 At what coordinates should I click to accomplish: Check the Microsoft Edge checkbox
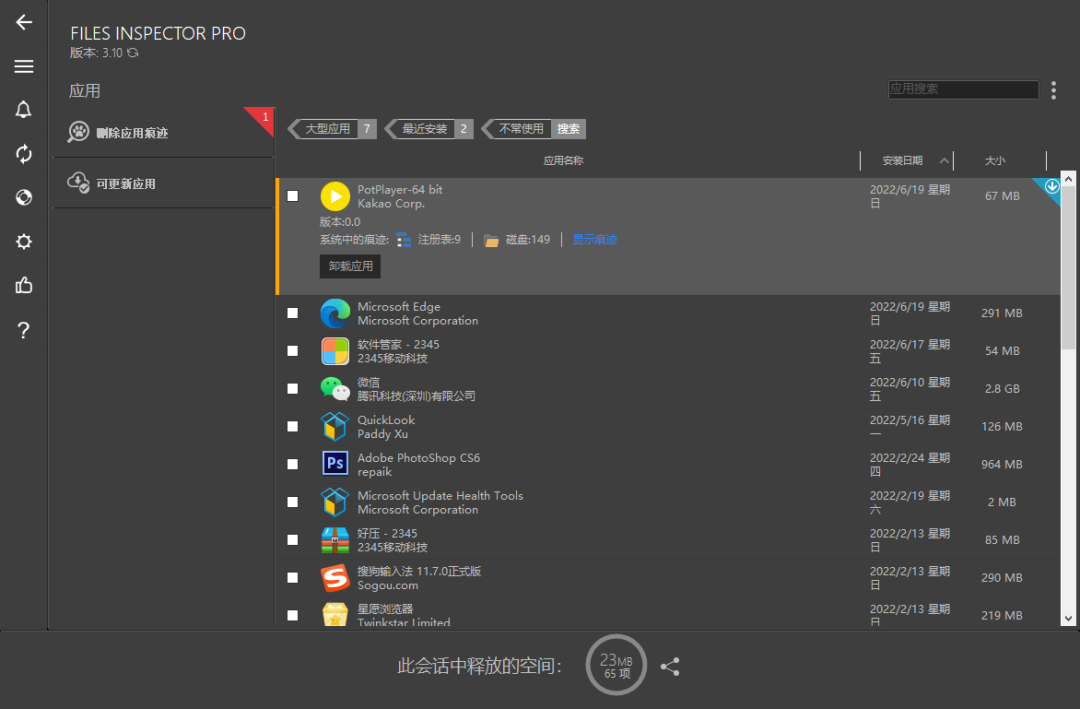point(293,314)
